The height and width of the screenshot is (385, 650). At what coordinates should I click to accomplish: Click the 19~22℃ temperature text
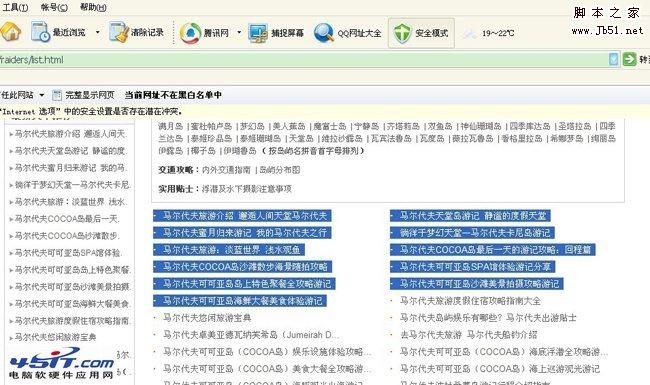[x=498, y=33]
